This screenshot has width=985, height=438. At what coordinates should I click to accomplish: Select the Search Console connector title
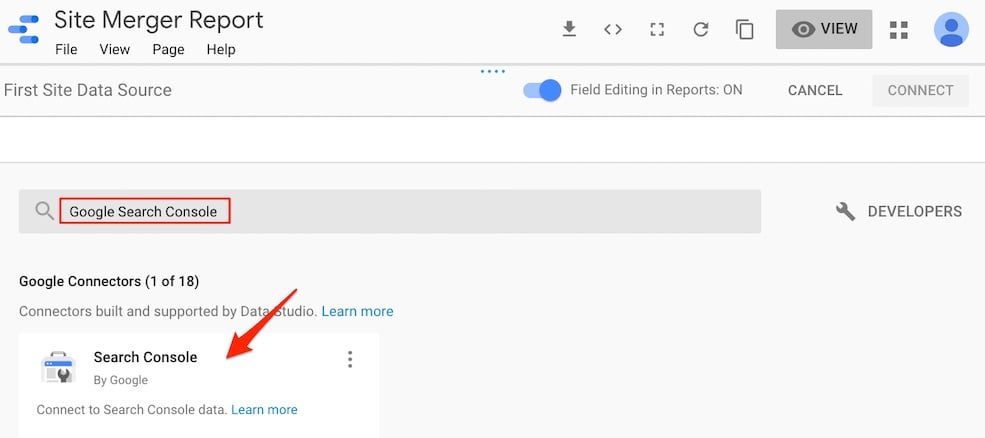click(145, 357)
